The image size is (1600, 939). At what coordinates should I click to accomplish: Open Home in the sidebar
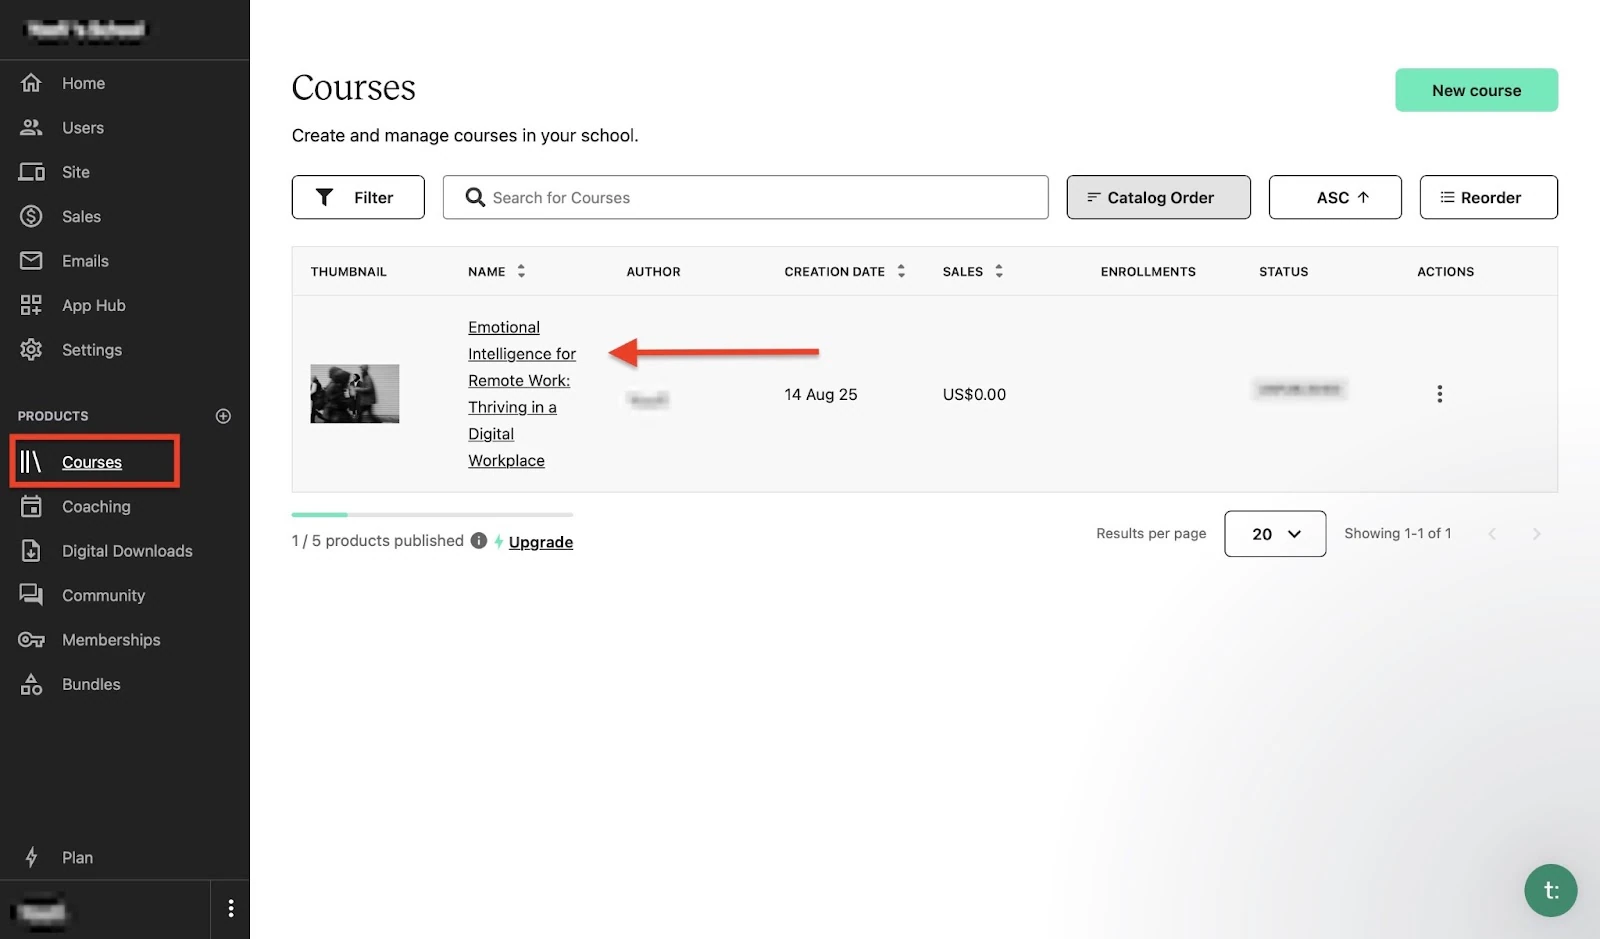point(83,83)
